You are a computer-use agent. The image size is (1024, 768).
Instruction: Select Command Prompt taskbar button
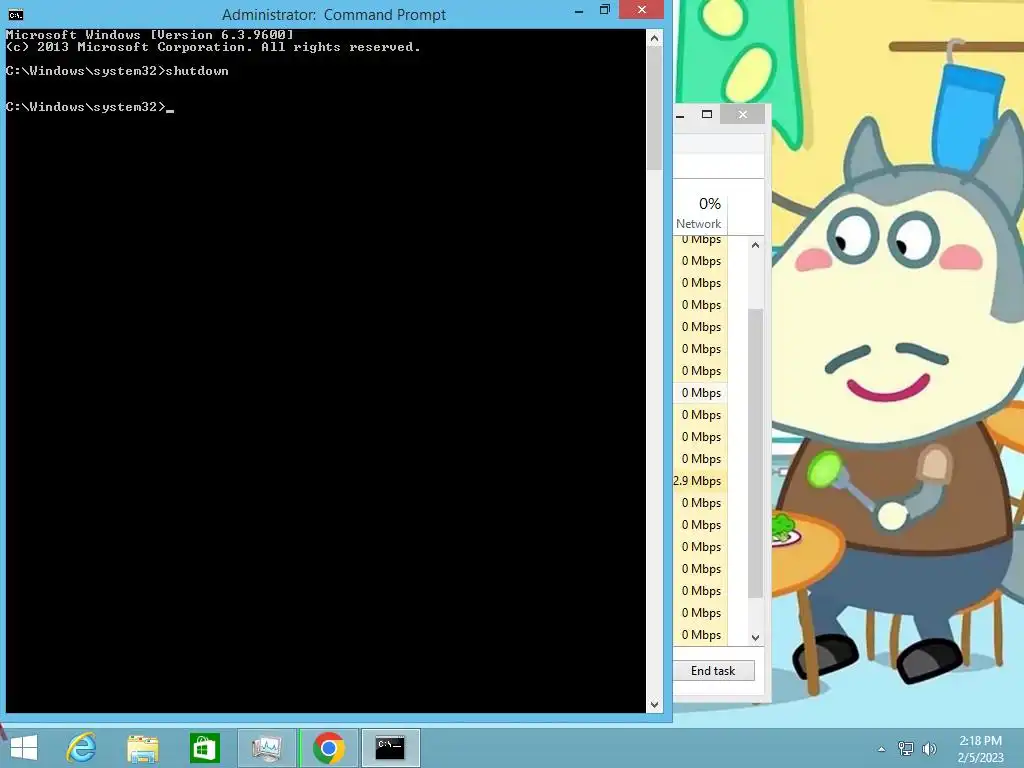click(391, 748)
